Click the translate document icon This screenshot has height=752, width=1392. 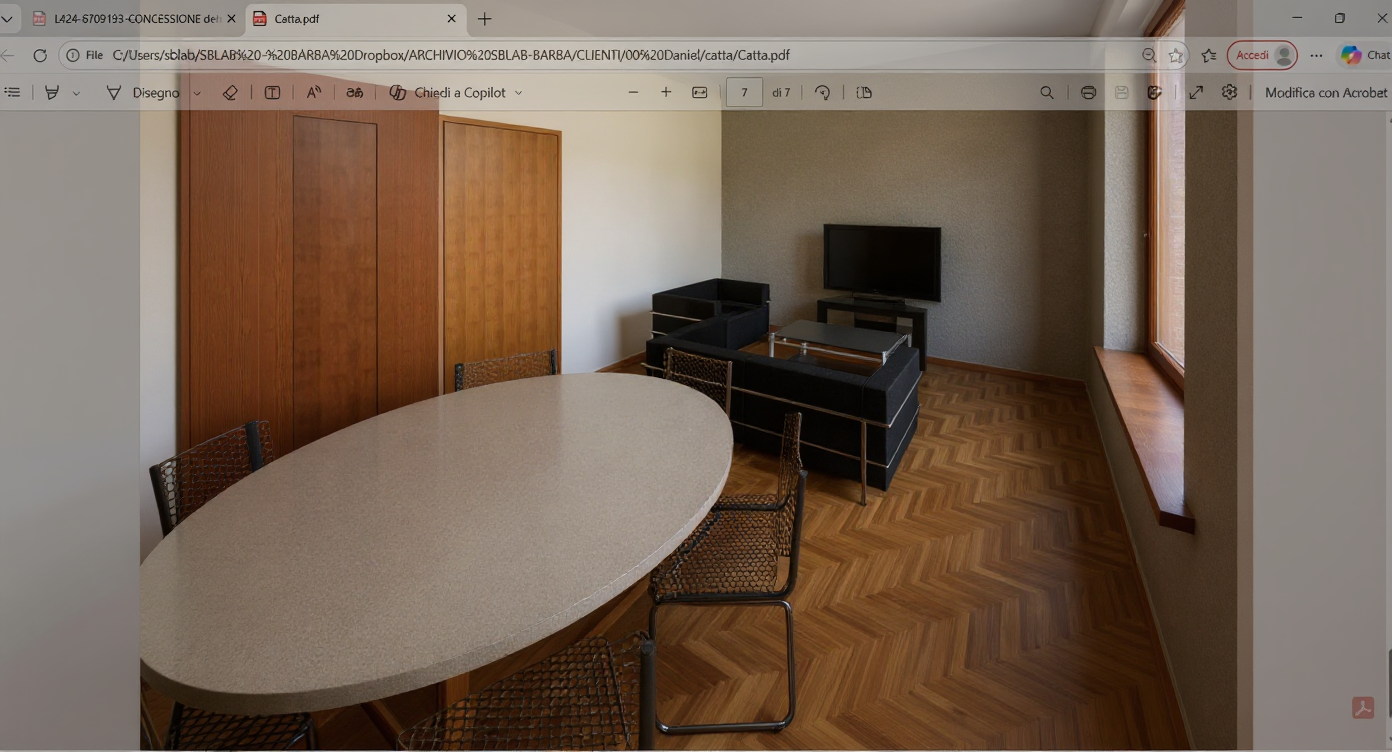[355, 92]
